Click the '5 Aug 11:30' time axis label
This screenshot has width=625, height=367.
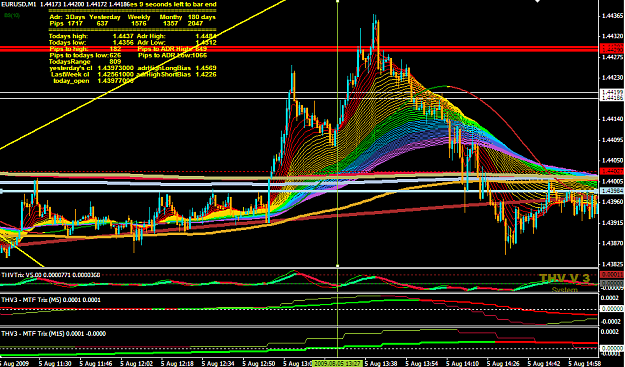55,363
